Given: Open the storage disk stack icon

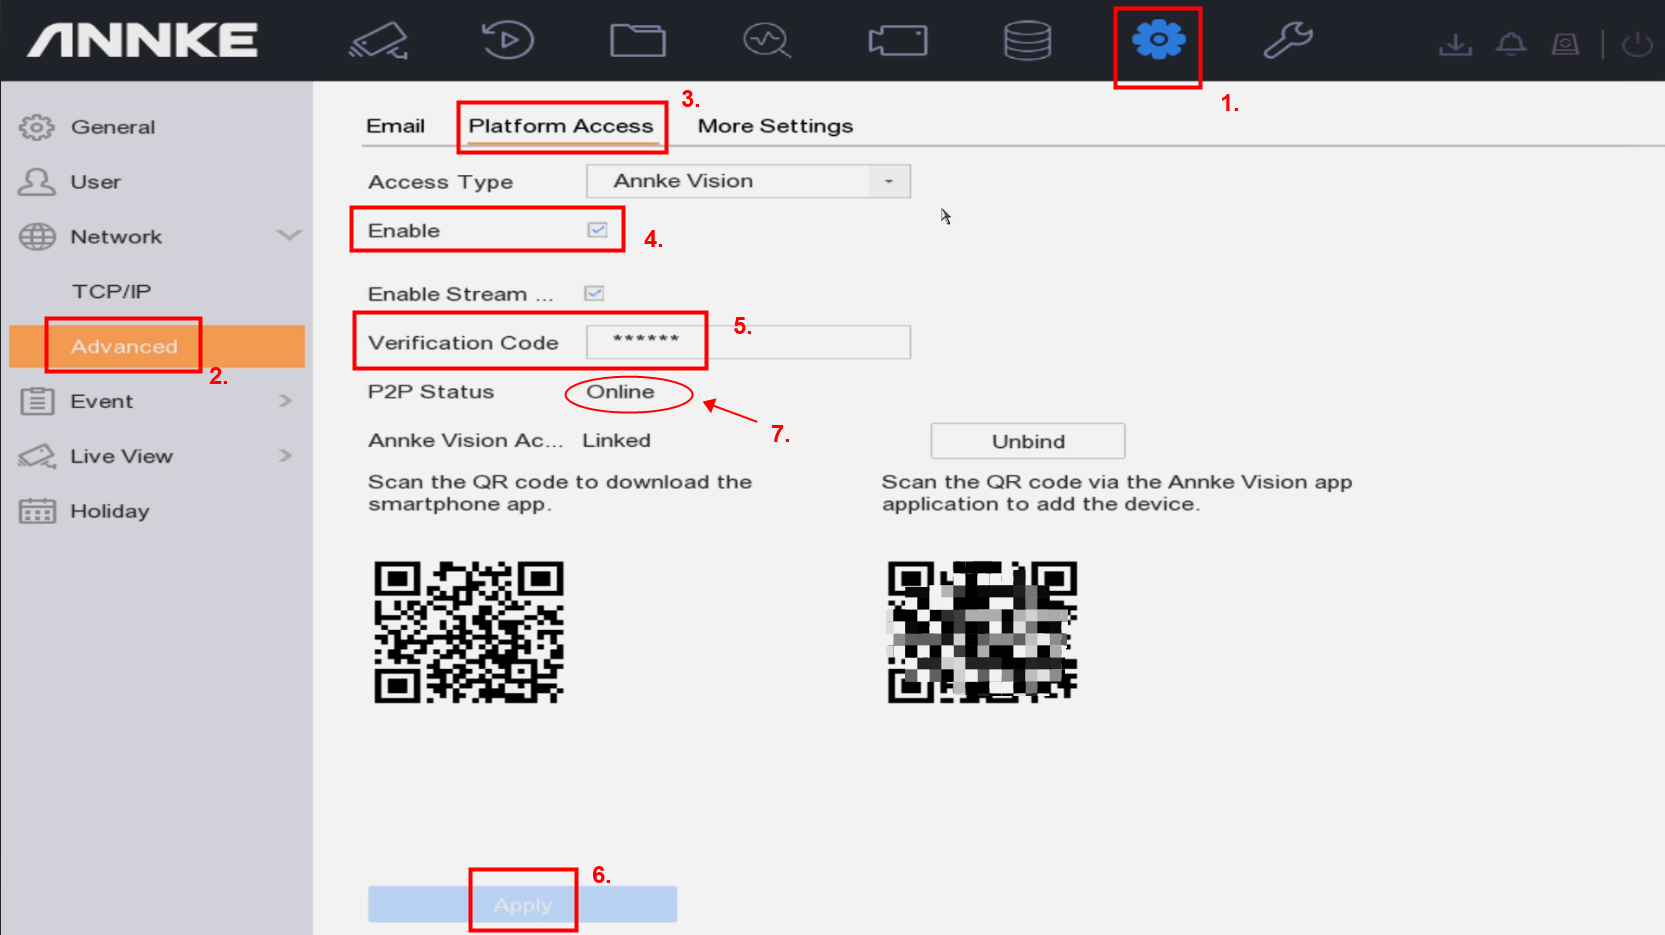Looking at the screenshot, I should pyautogui.click(x=1027, y=41).
